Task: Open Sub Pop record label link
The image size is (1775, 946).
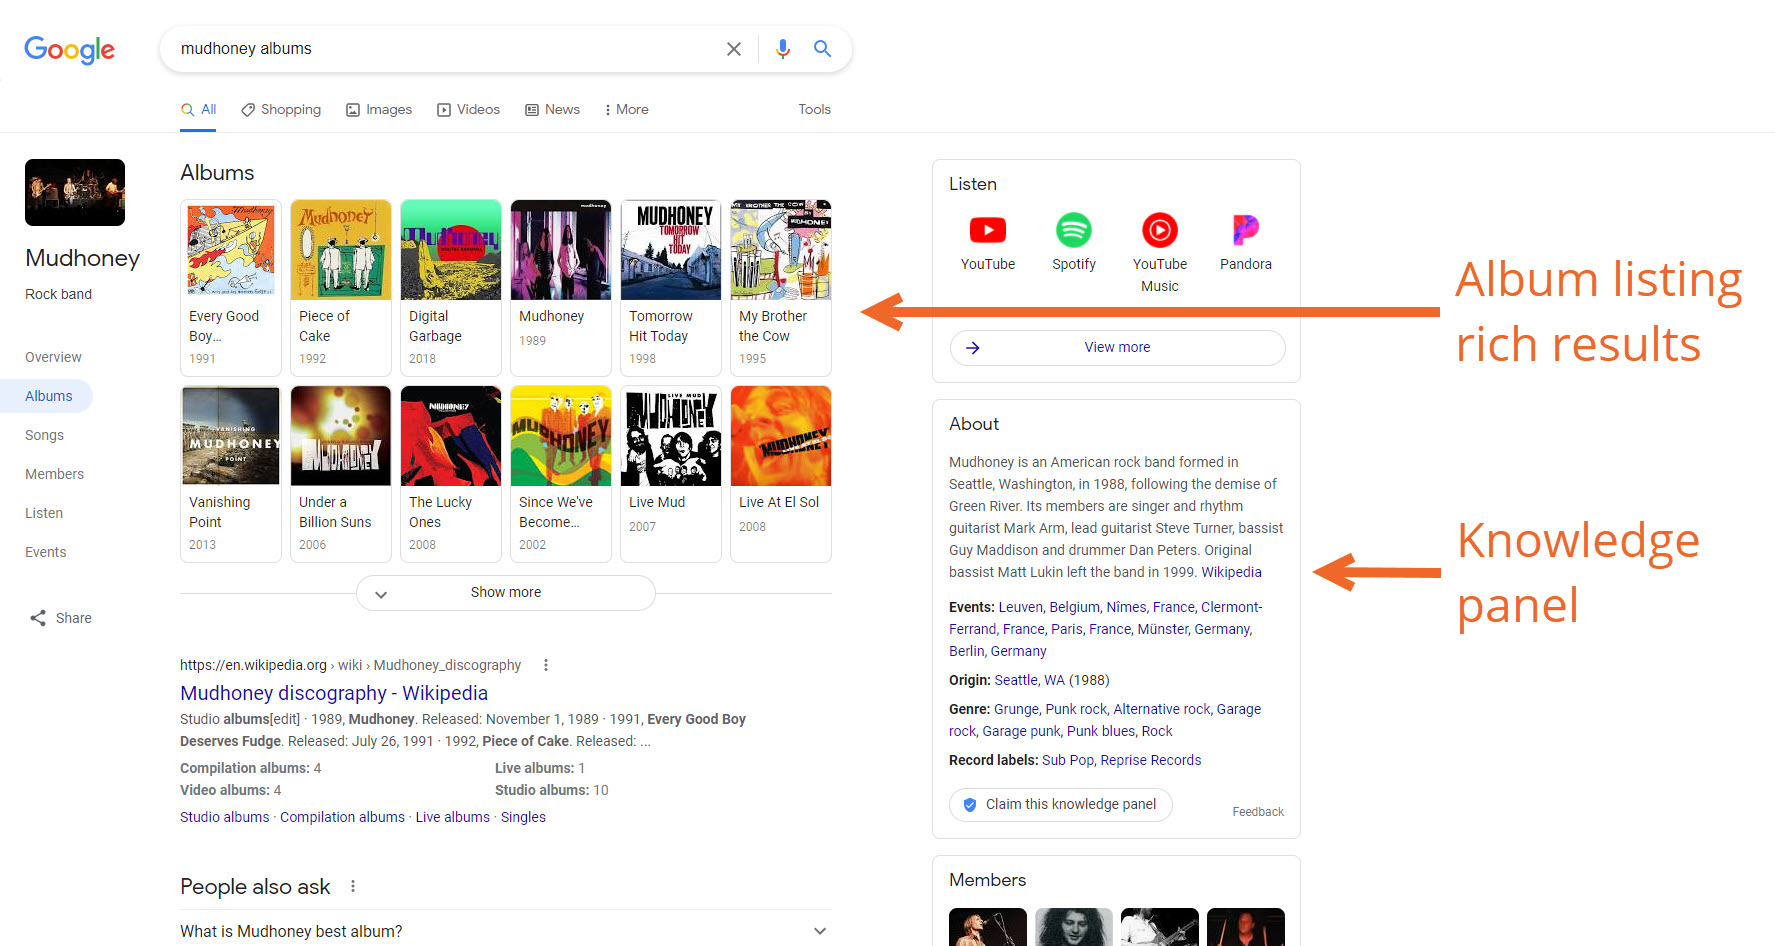Action: pos(1068,760)
